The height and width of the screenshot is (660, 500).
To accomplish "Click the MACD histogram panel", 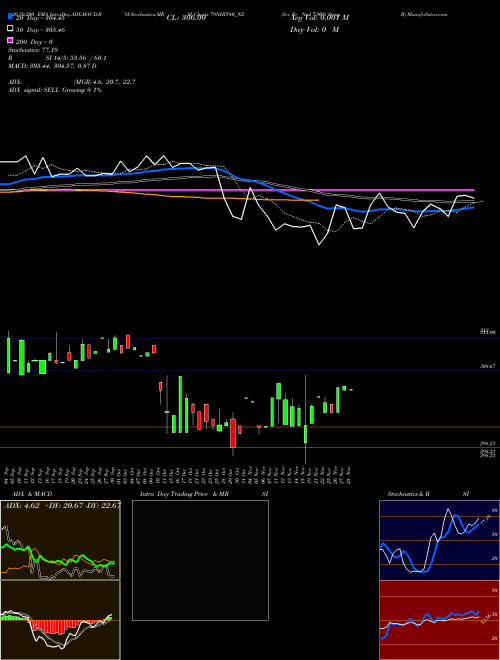I will (60, 620).
